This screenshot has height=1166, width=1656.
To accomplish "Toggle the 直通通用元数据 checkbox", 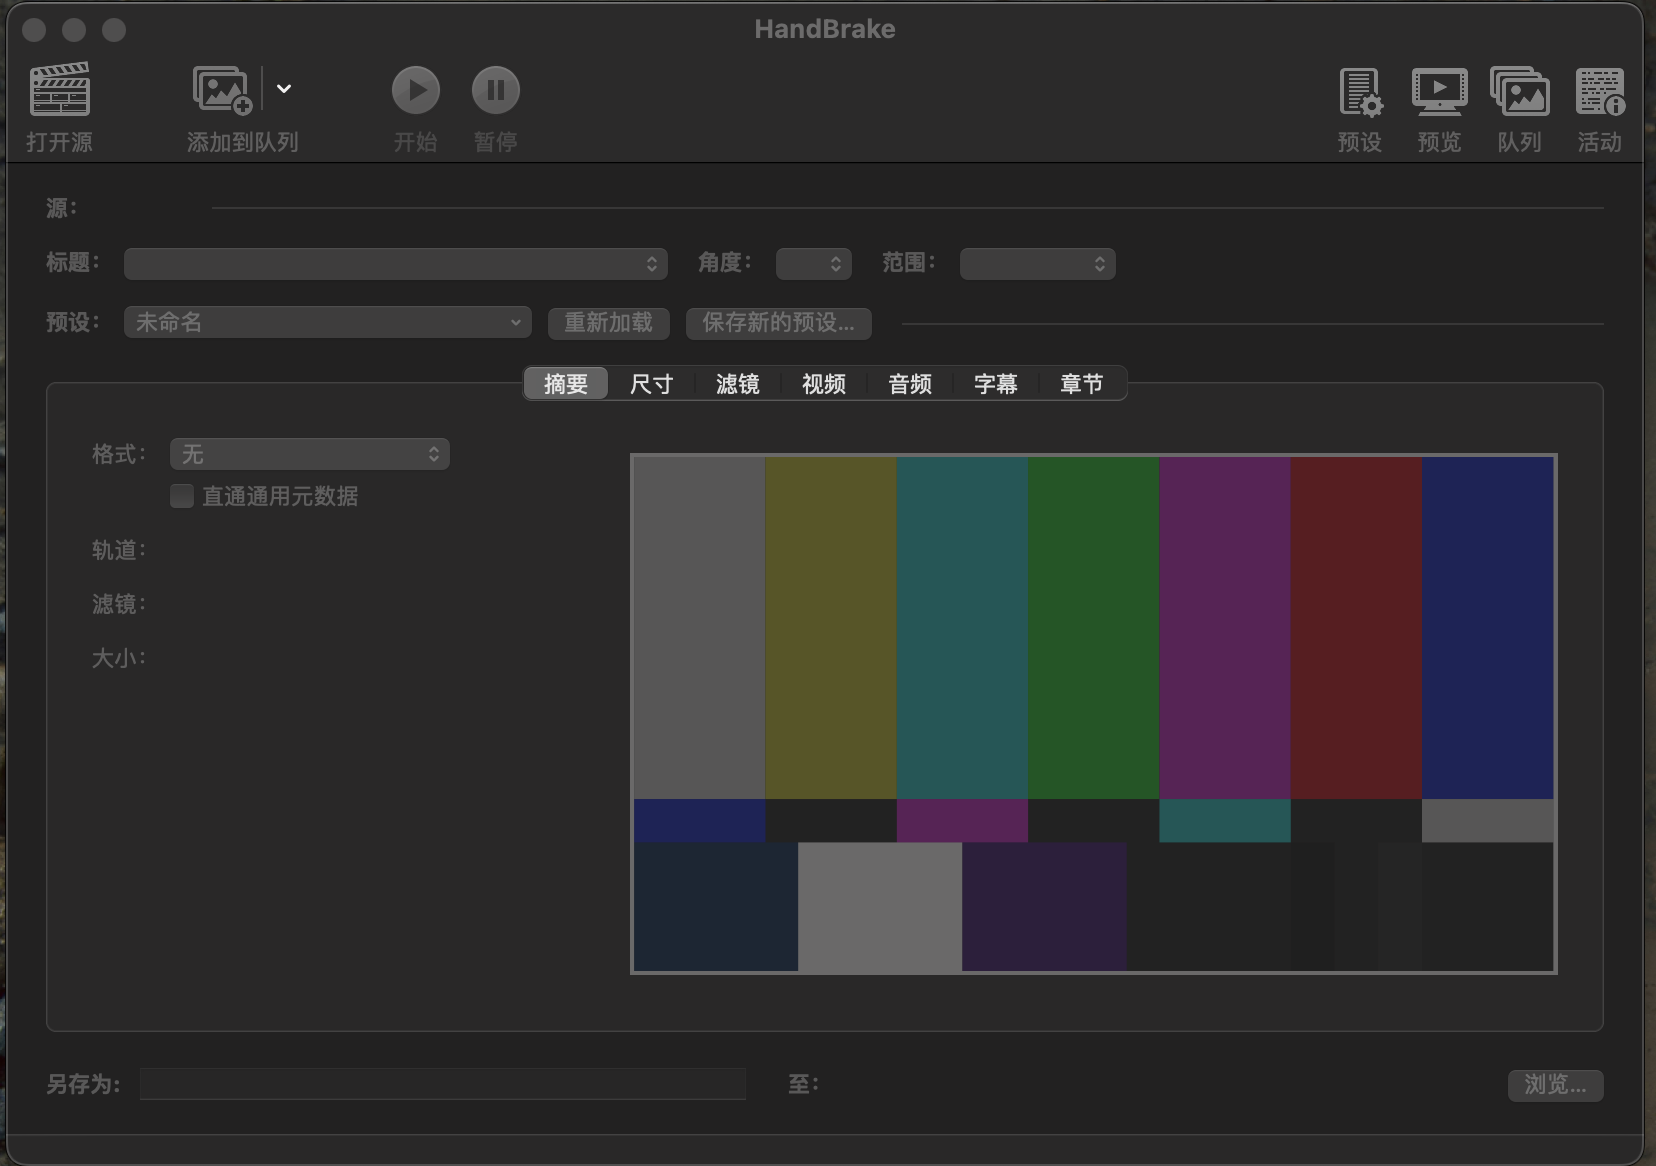I will point(182,496).
